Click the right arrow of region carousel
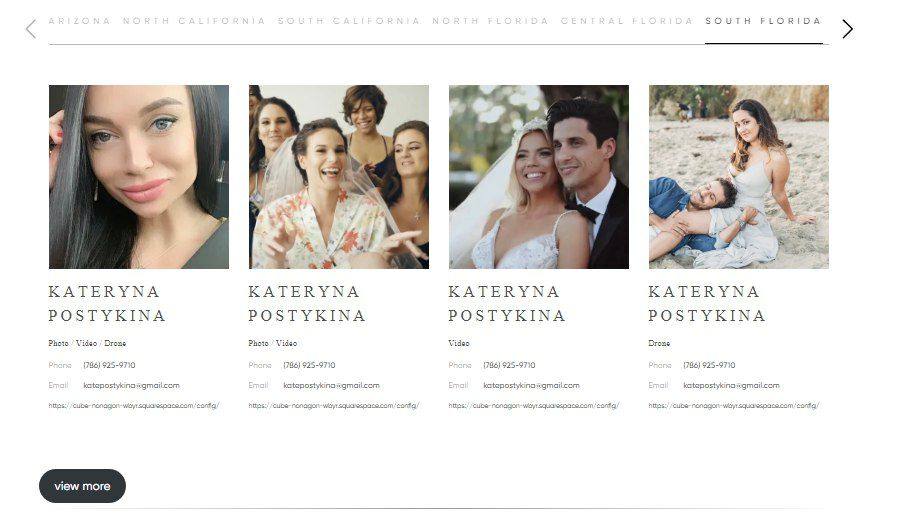 click(848, 29)
